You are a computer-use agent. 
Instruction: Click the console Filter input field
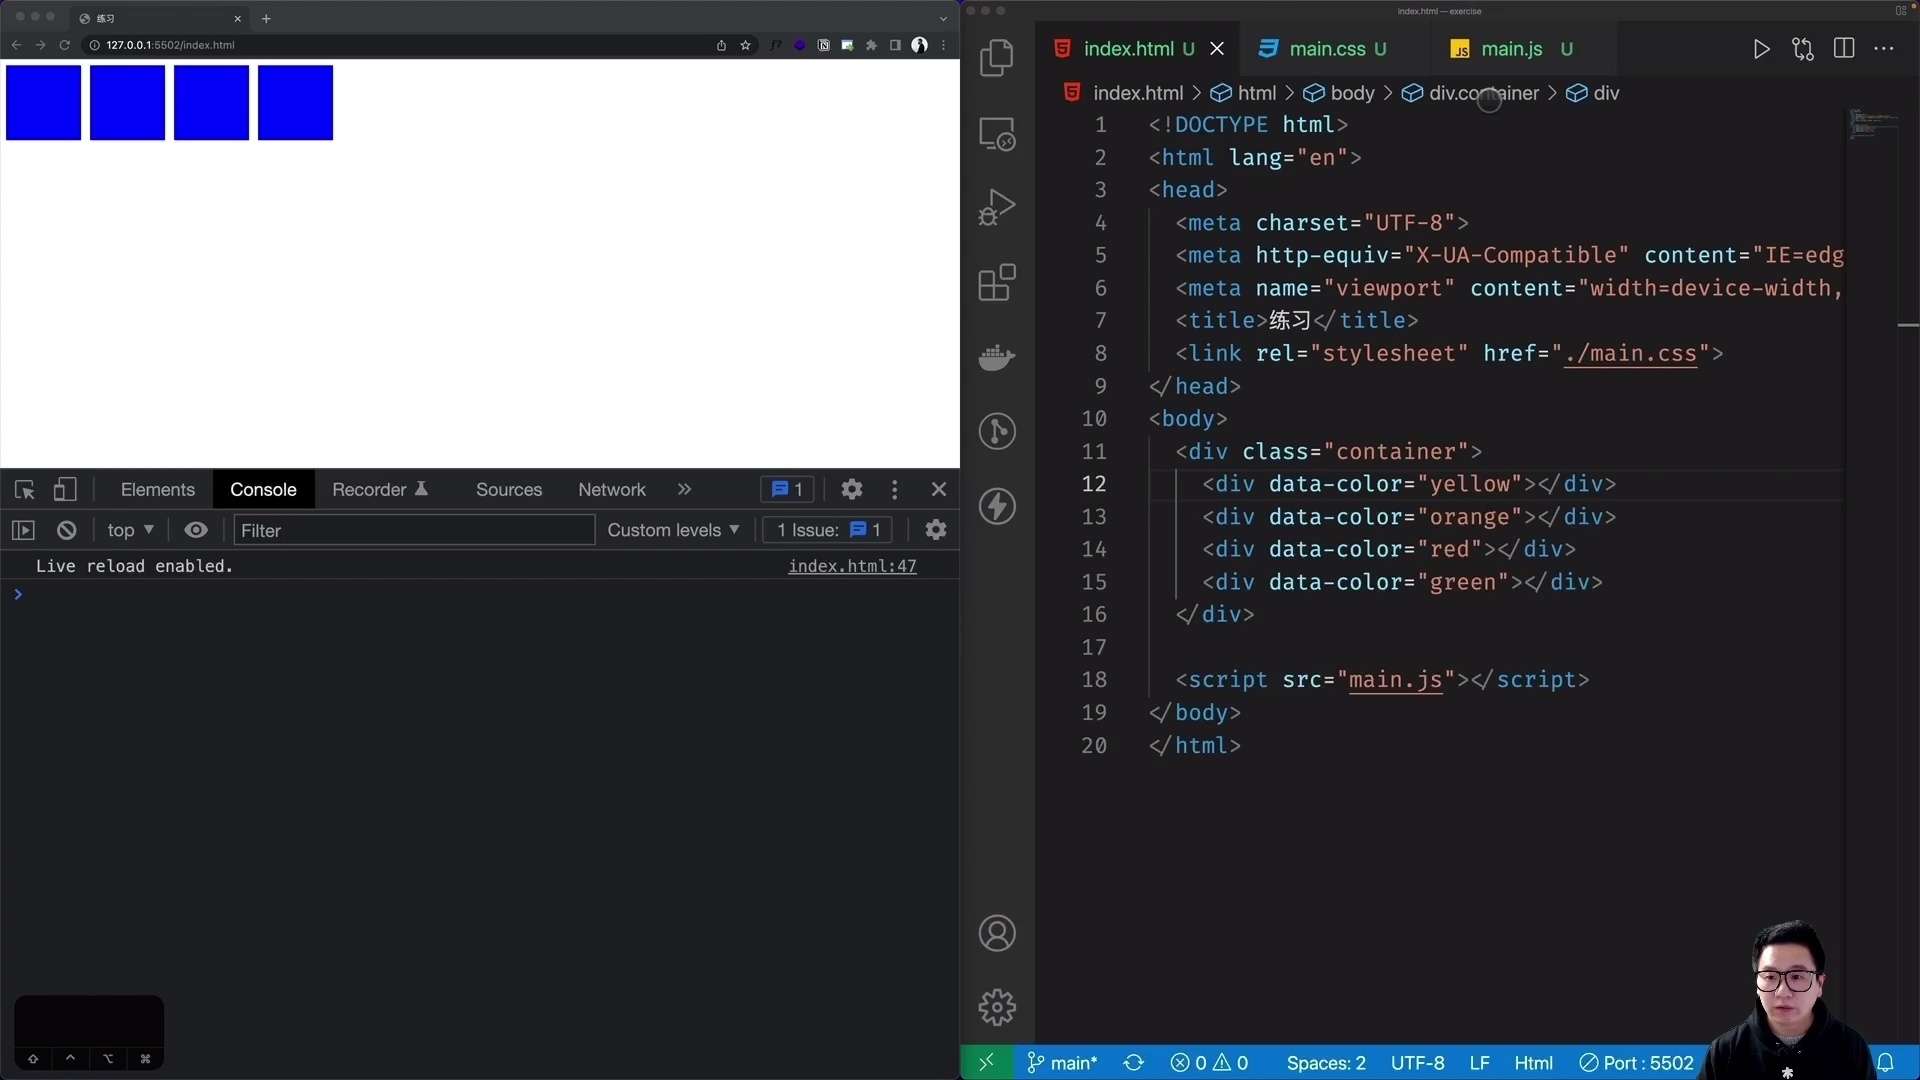click(x=412, y=530)
